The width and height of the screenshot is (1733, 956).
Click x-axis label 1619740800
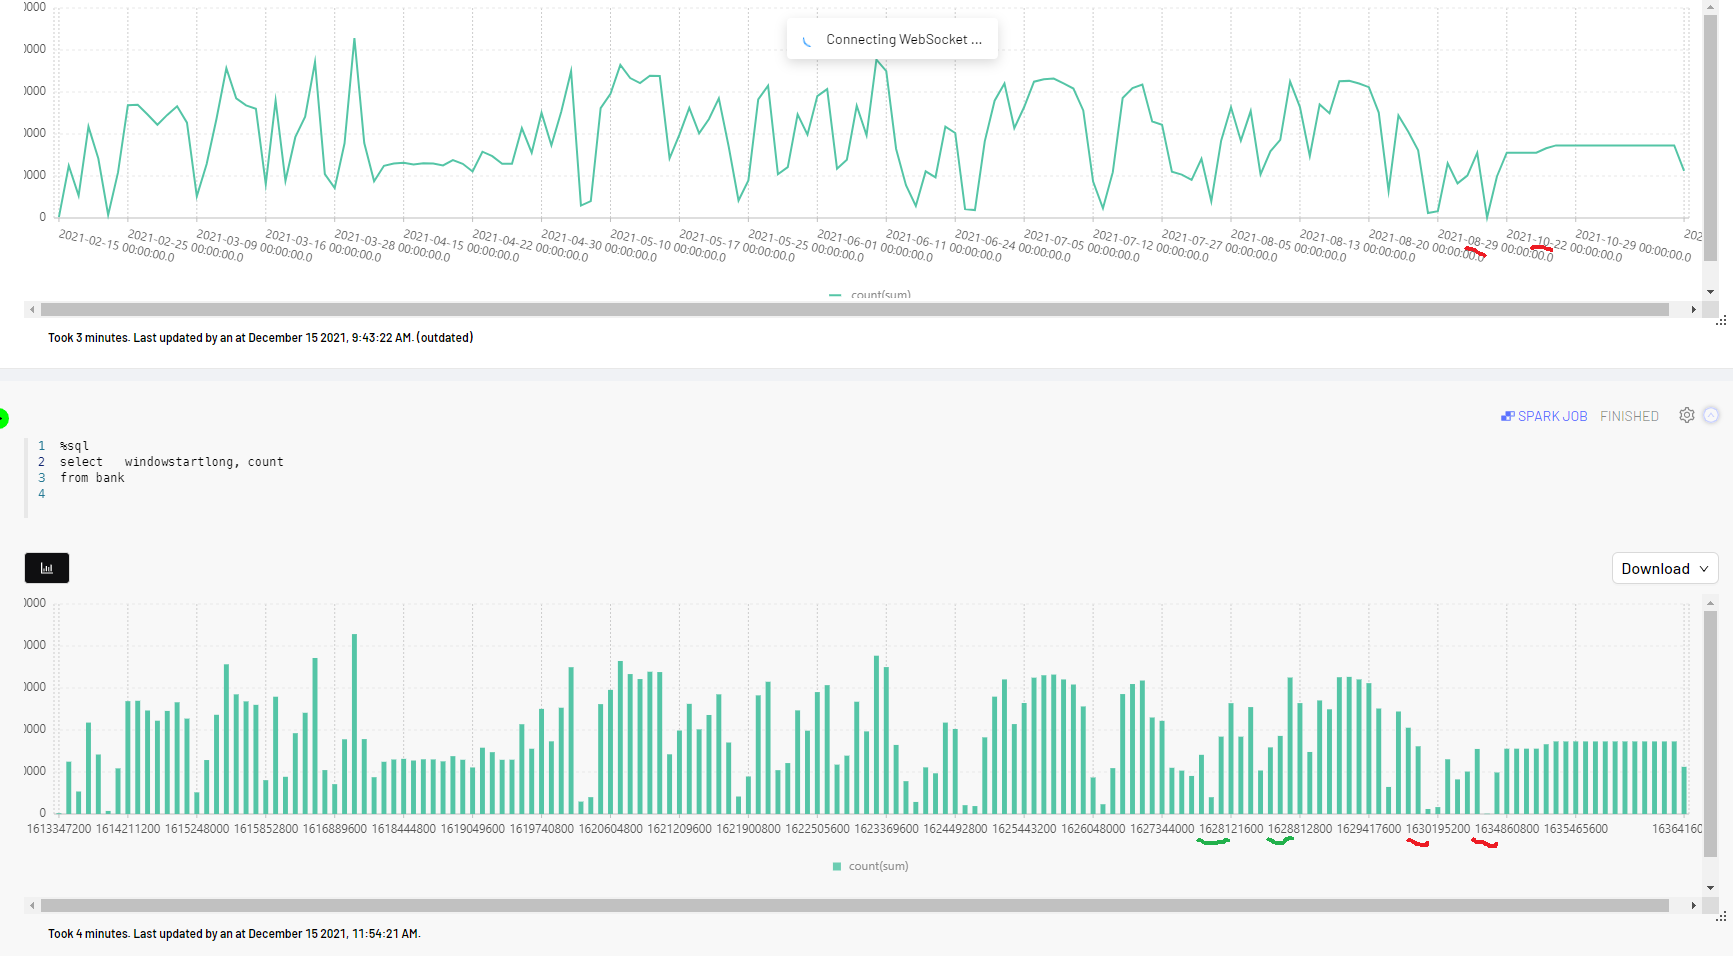(542, 829)
